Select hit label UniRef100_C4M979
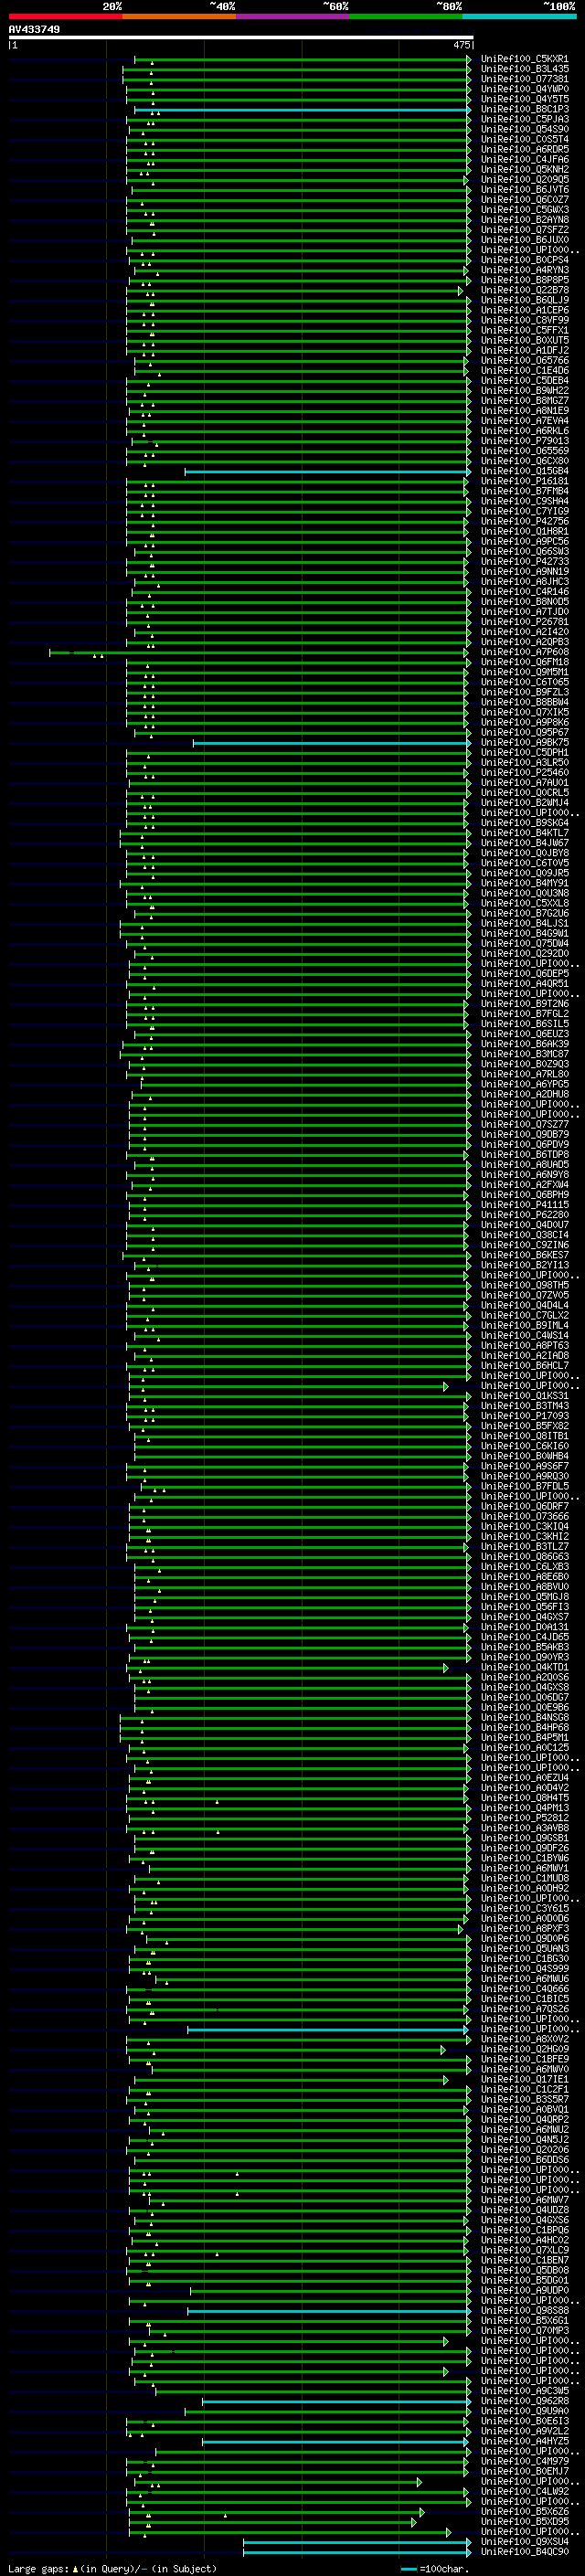 pyautogui.click(x=524, y=2461)
